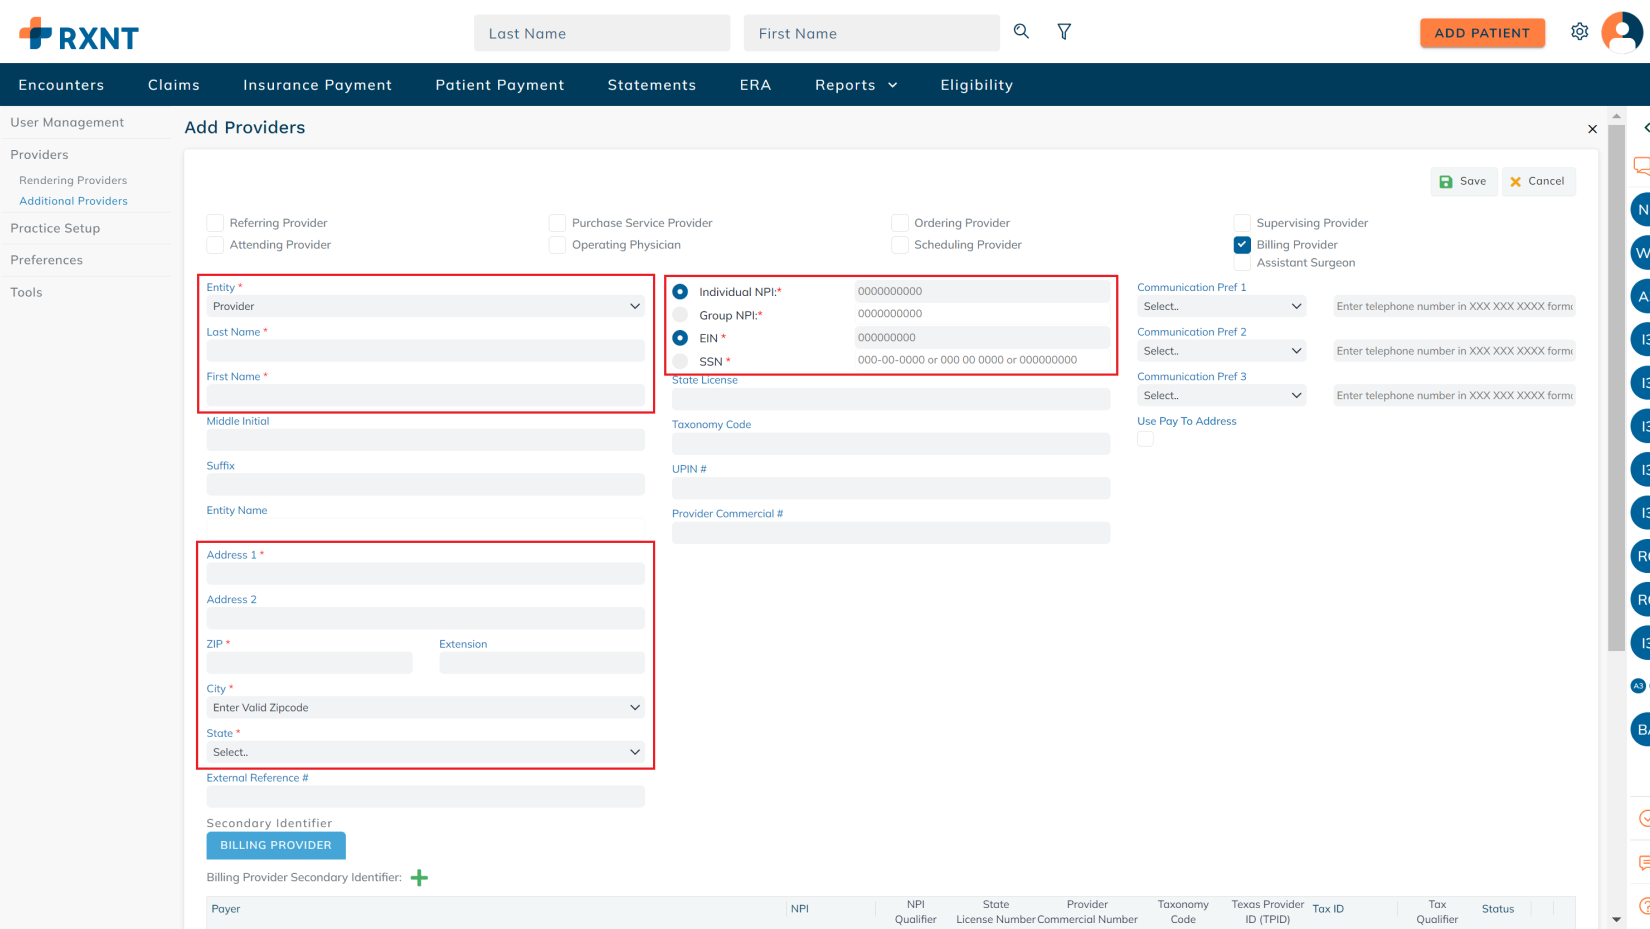
Task: Click the ADD PATIENT button
Action: click(x=1481, y=33)
